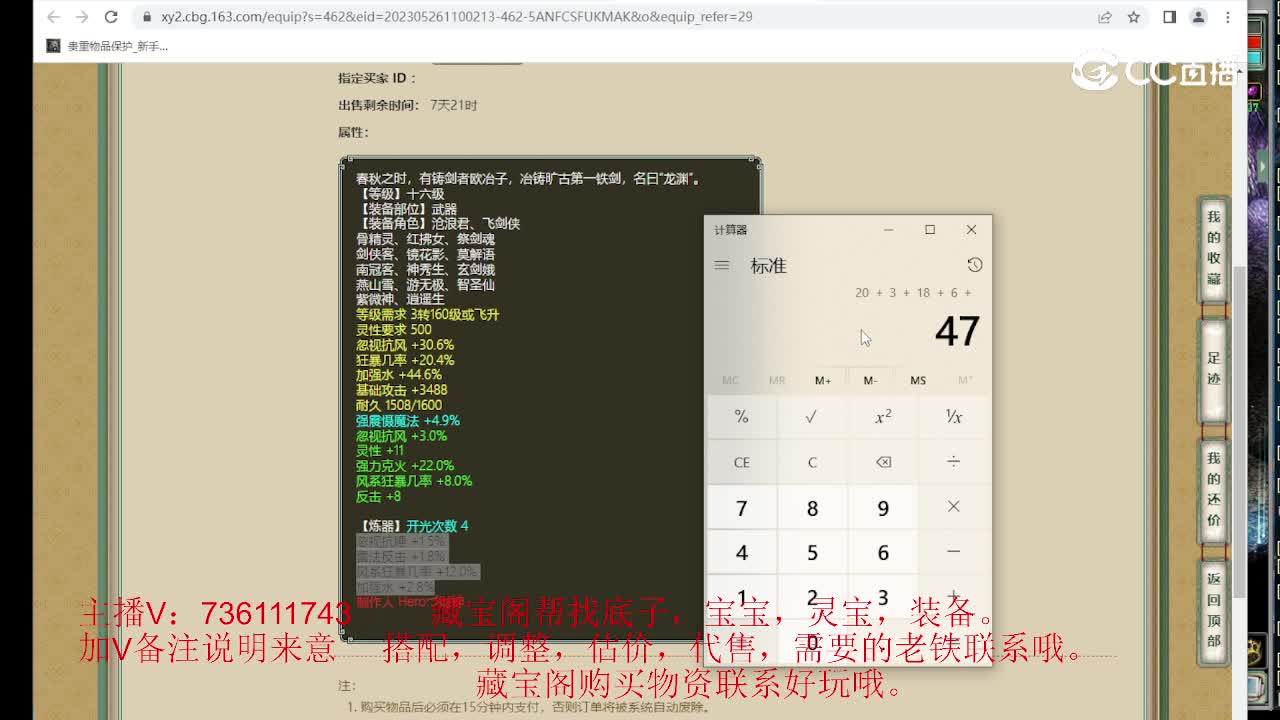Open the Chrome three-dot menu
Screen dimensions: 1280x720
1228,17
